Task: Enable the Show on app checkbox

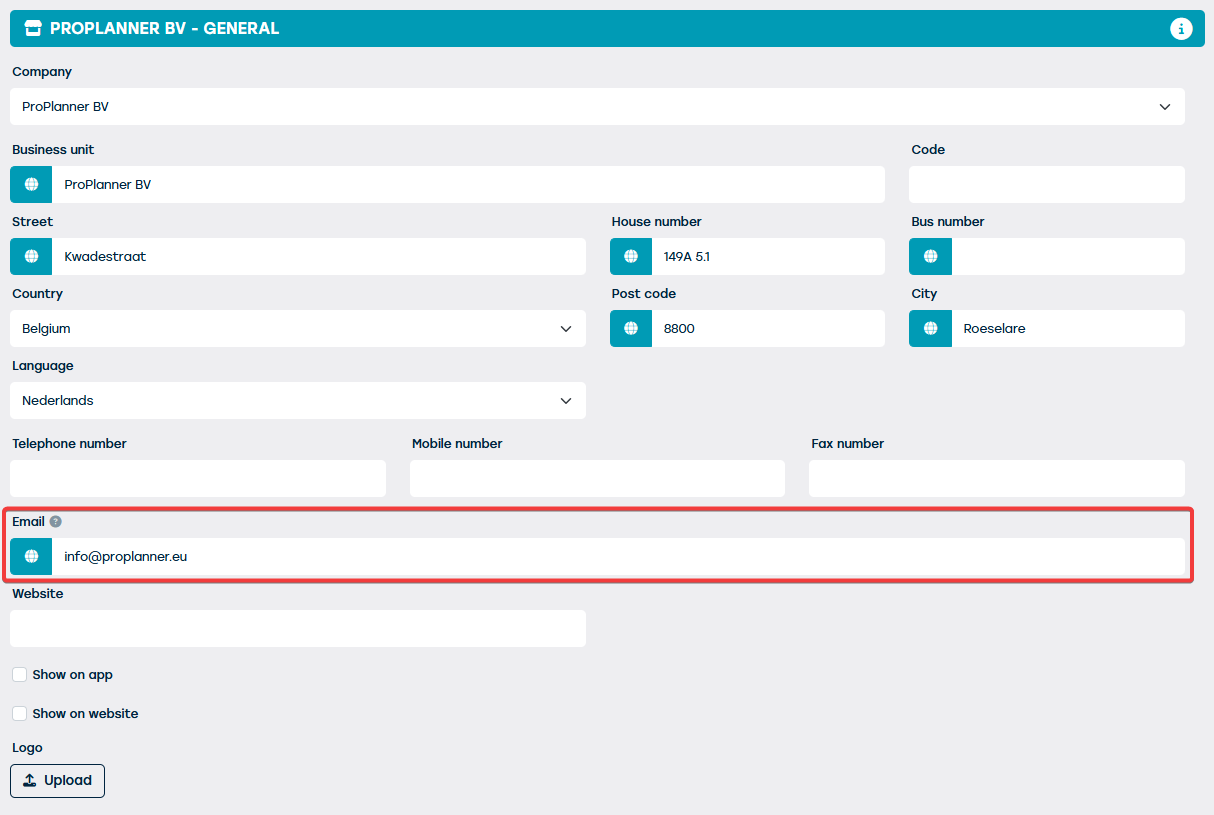Action: click(x=19, y=675)
